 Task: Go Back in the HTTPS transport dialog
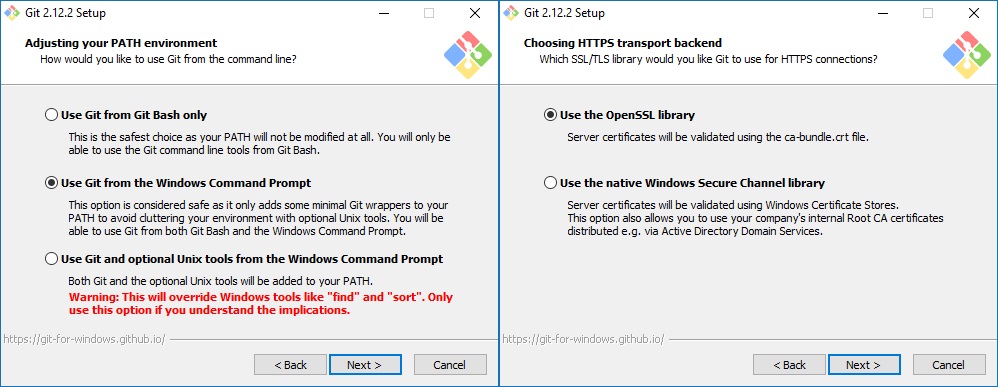(789, 365)
